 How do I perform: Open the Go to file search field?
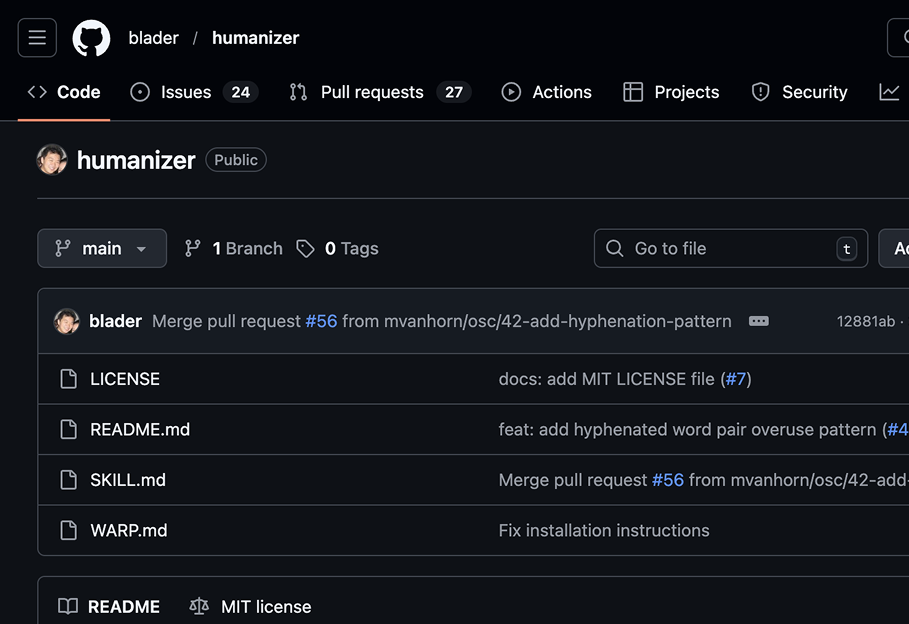pos(730,248)
